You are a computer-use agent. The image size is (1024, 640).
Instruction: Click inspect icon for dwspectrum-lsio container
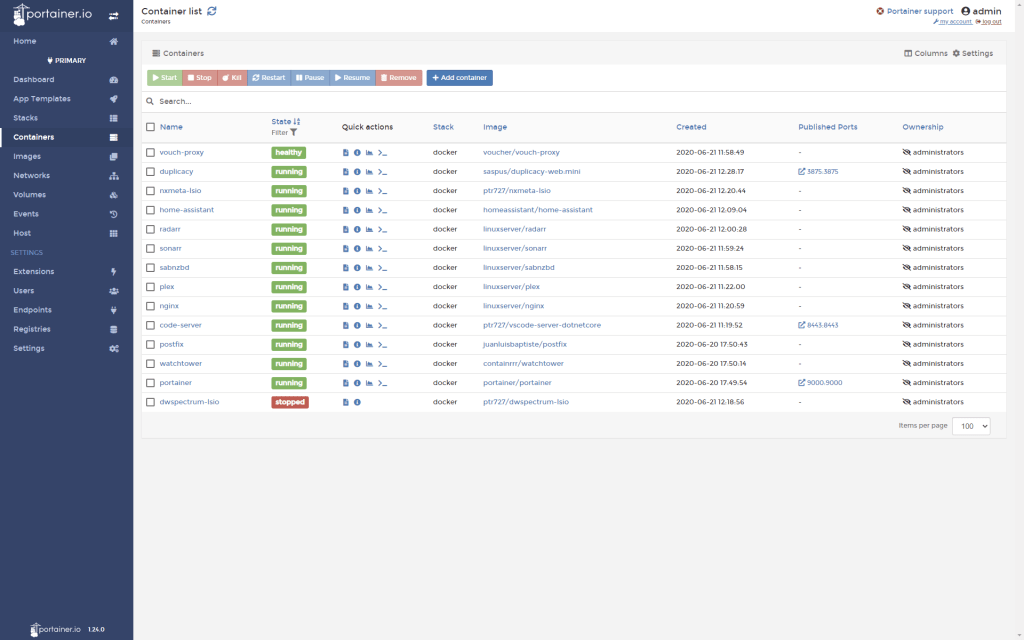[357, 402]
